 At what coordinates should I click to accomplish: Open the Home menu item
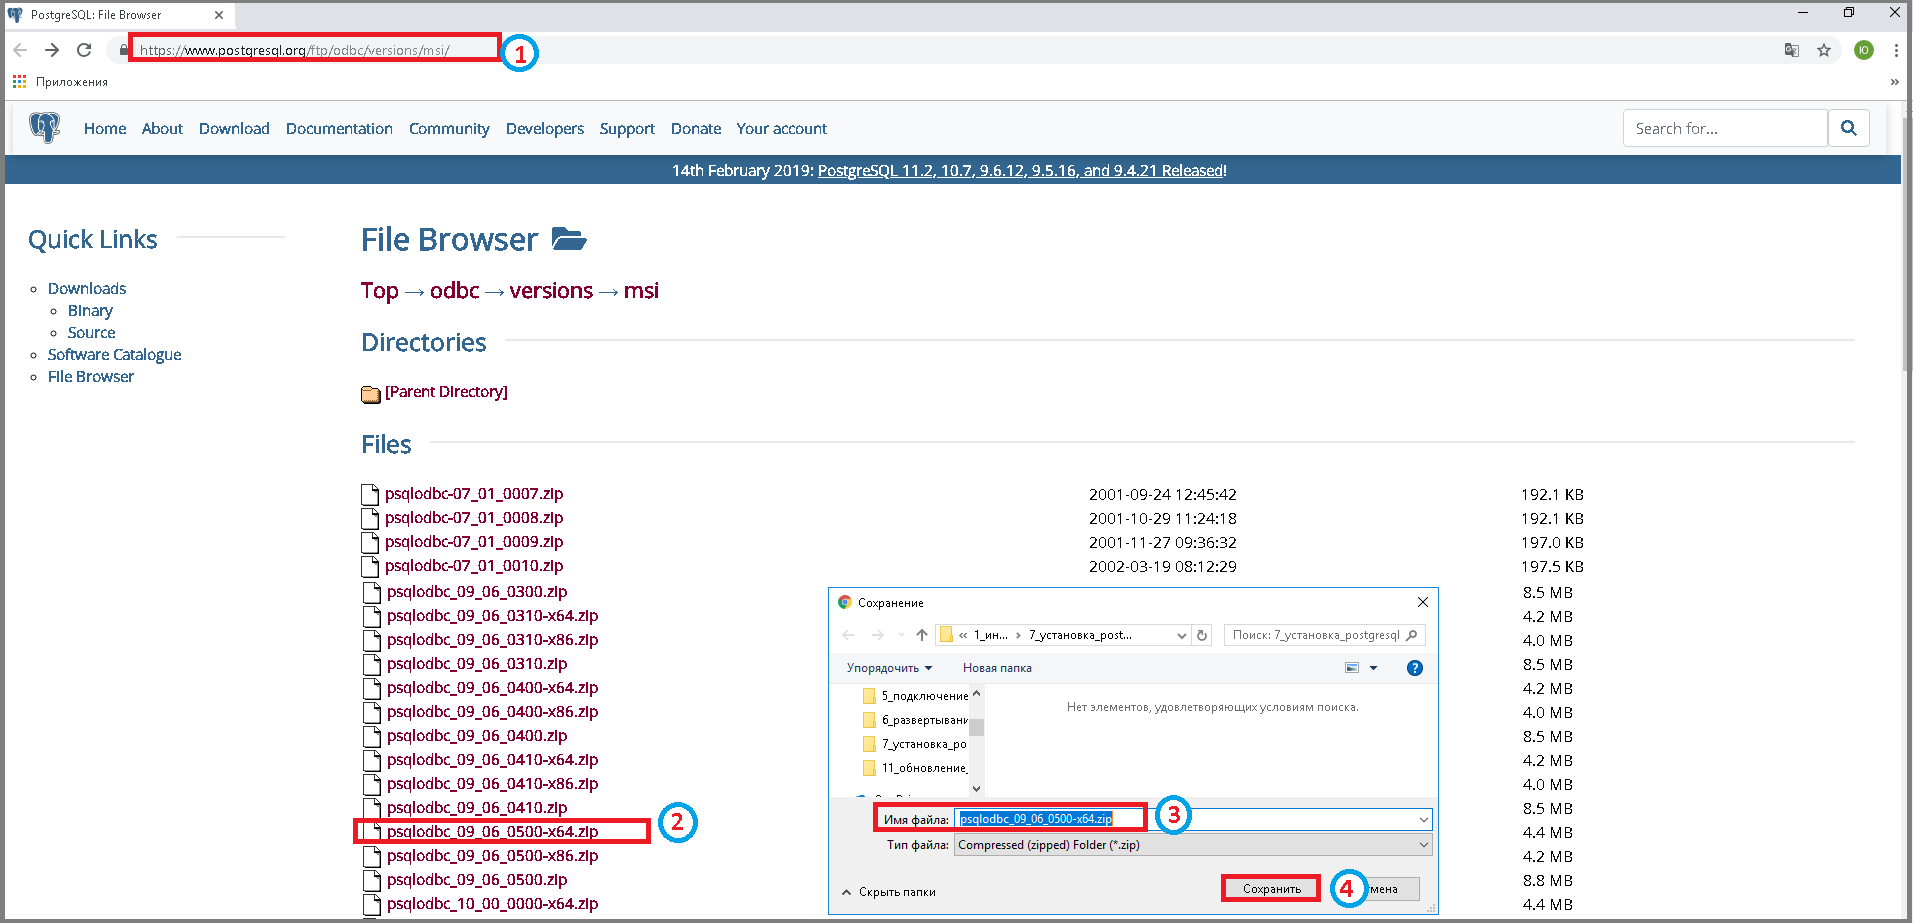(x=105, y=128)
